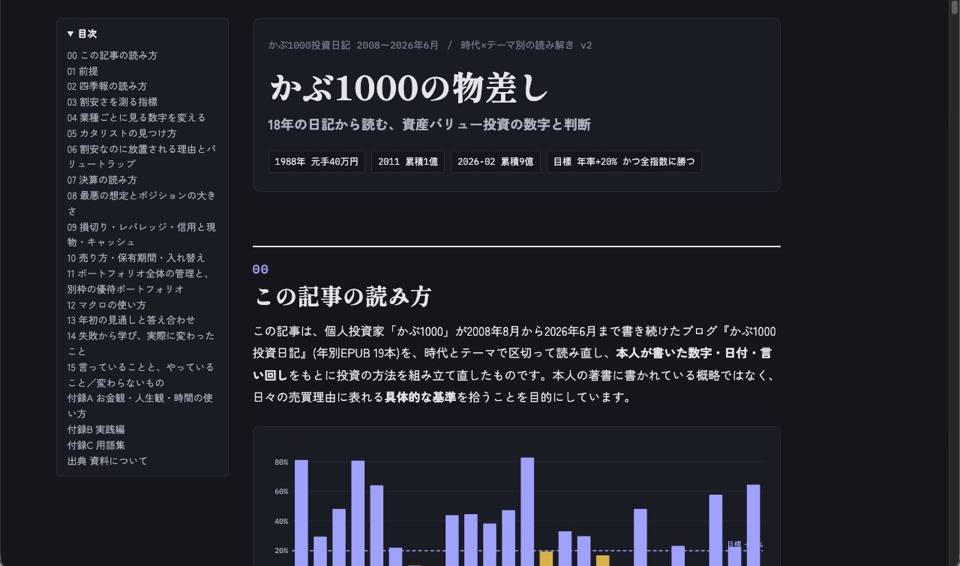
Task: Click the purple 00 section number
Action: click(260, 270)
